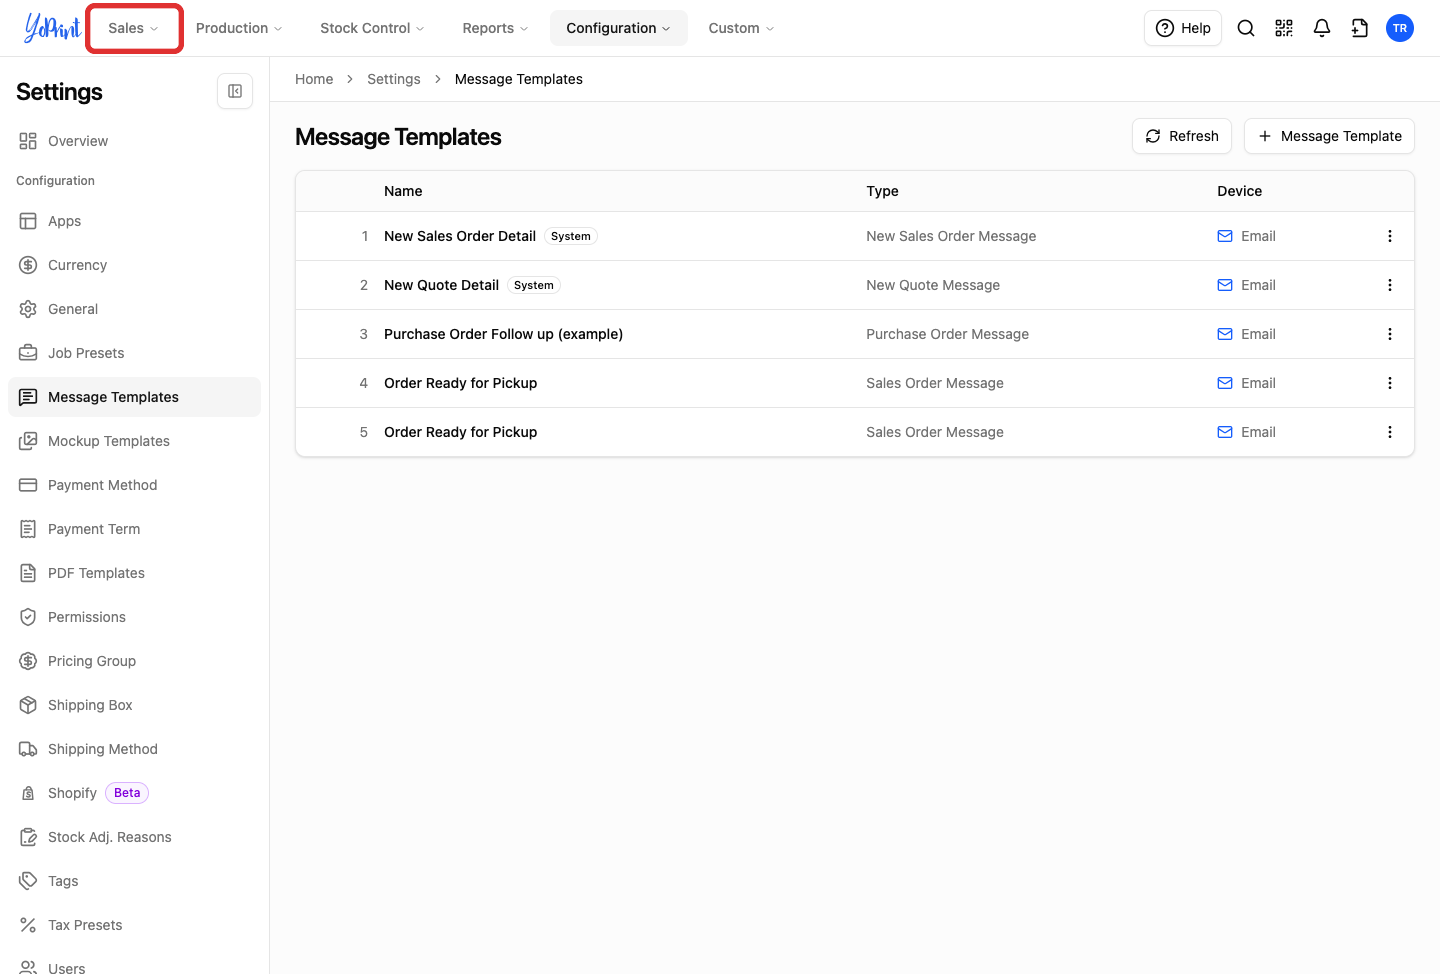Viewport: 1440px width, 974px height.
Task: Open Tax Presets settings
Action: (134, 925)
